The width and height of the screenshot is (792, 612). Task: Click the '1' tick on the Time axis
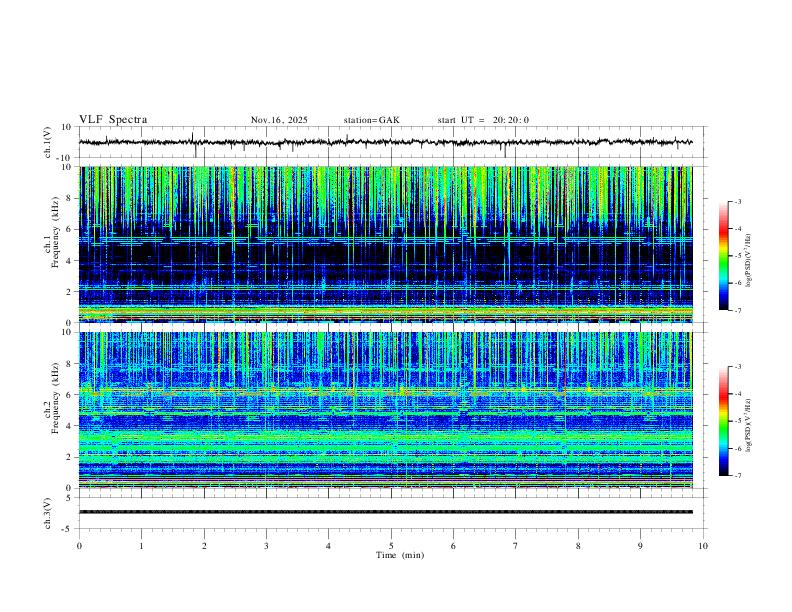tap(141, 546)
